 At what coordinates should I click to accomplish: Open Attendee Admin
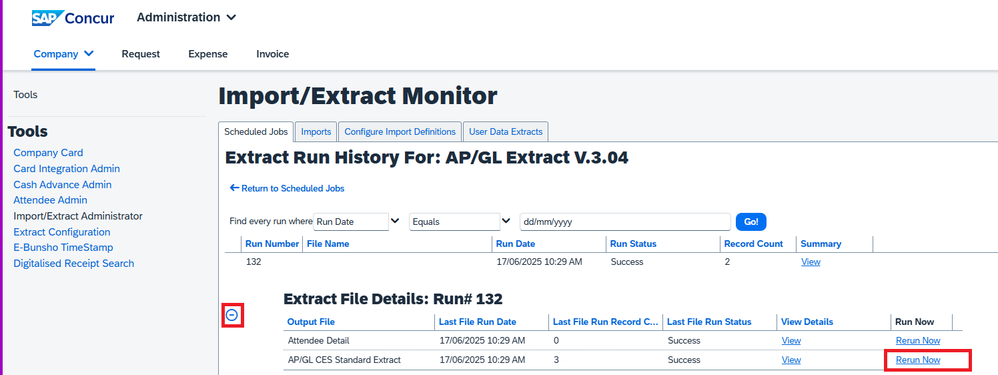click(50, 200)
